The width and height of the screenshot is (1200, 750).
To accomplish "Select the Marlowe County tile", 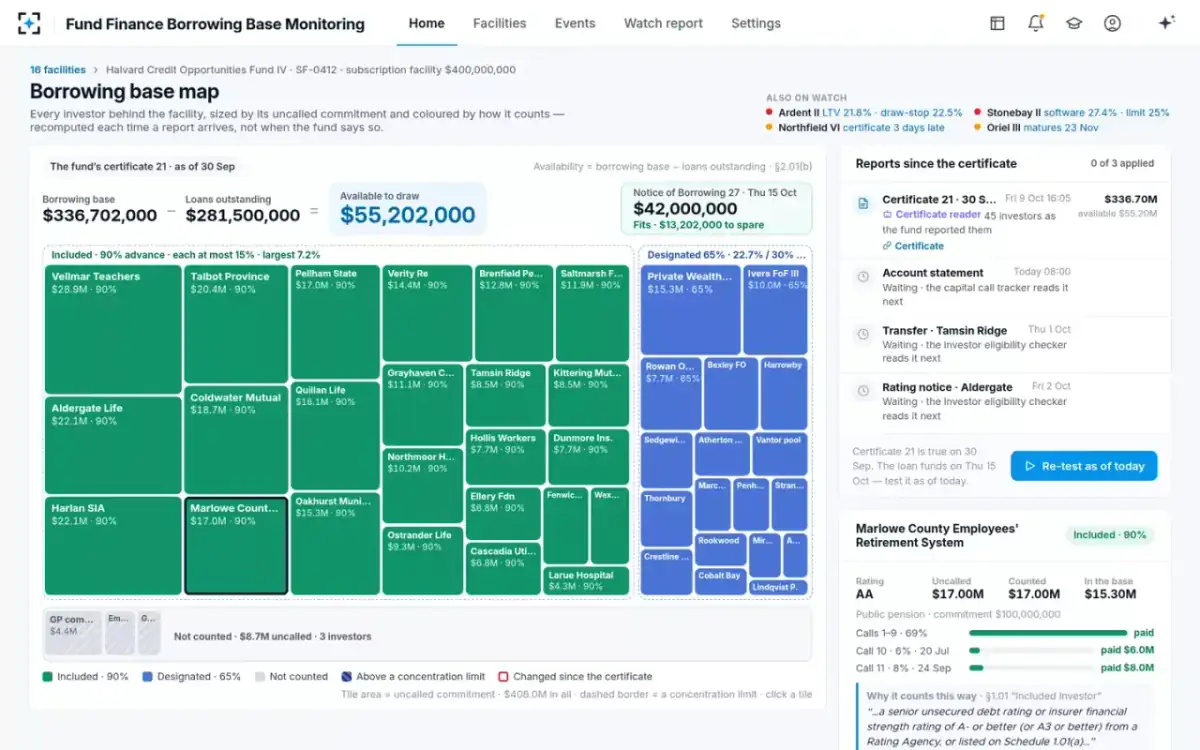I will [x=236, y=546].
